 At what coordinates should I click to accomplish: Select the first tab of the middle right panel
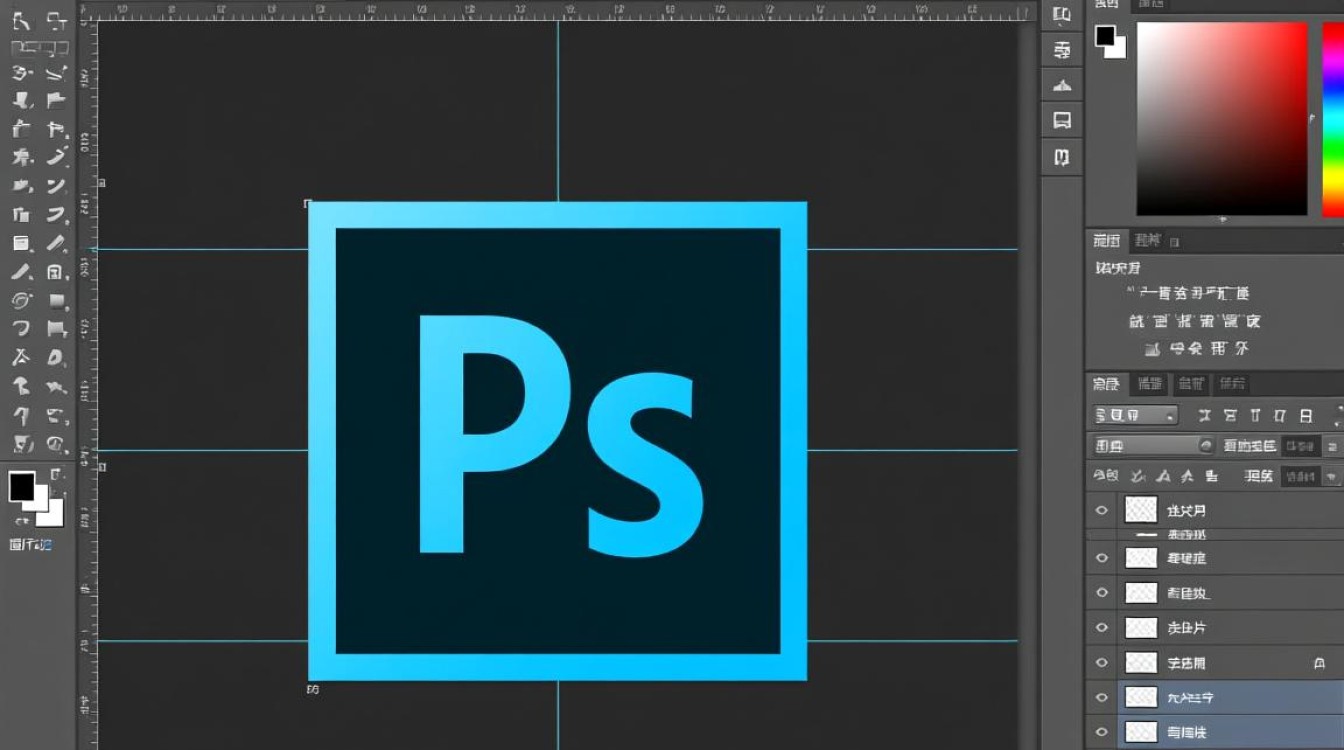click(1106, 241)
